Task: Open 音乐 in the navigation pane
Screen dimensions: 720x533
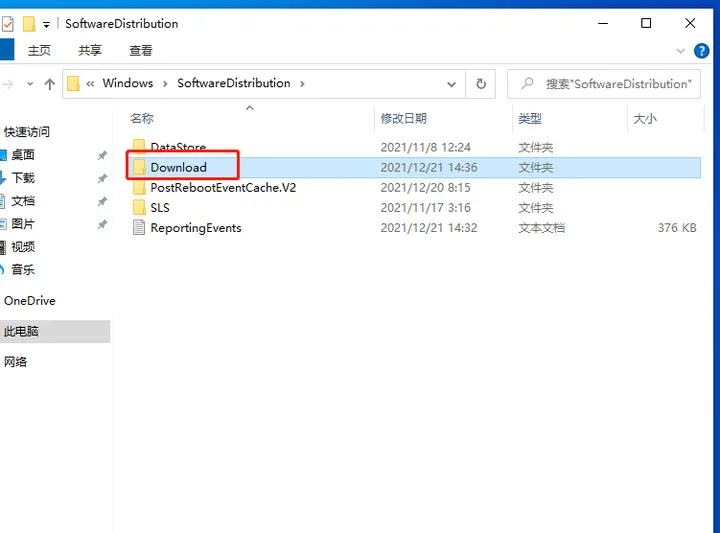Action: pos(23,269)
